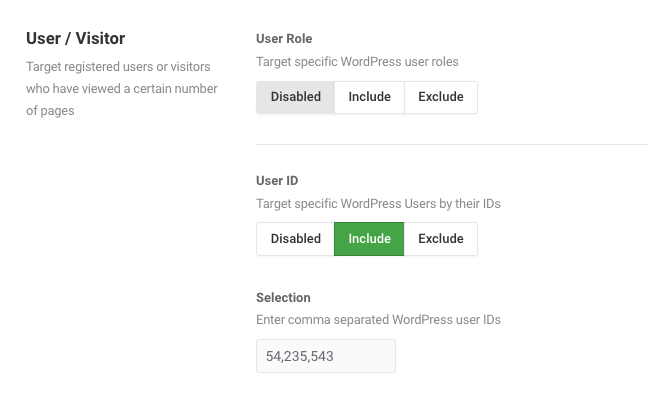The width and height of the screenshot is (648, 402).
Task: Disable User ID targeting
Action: [x=295, y=239]
